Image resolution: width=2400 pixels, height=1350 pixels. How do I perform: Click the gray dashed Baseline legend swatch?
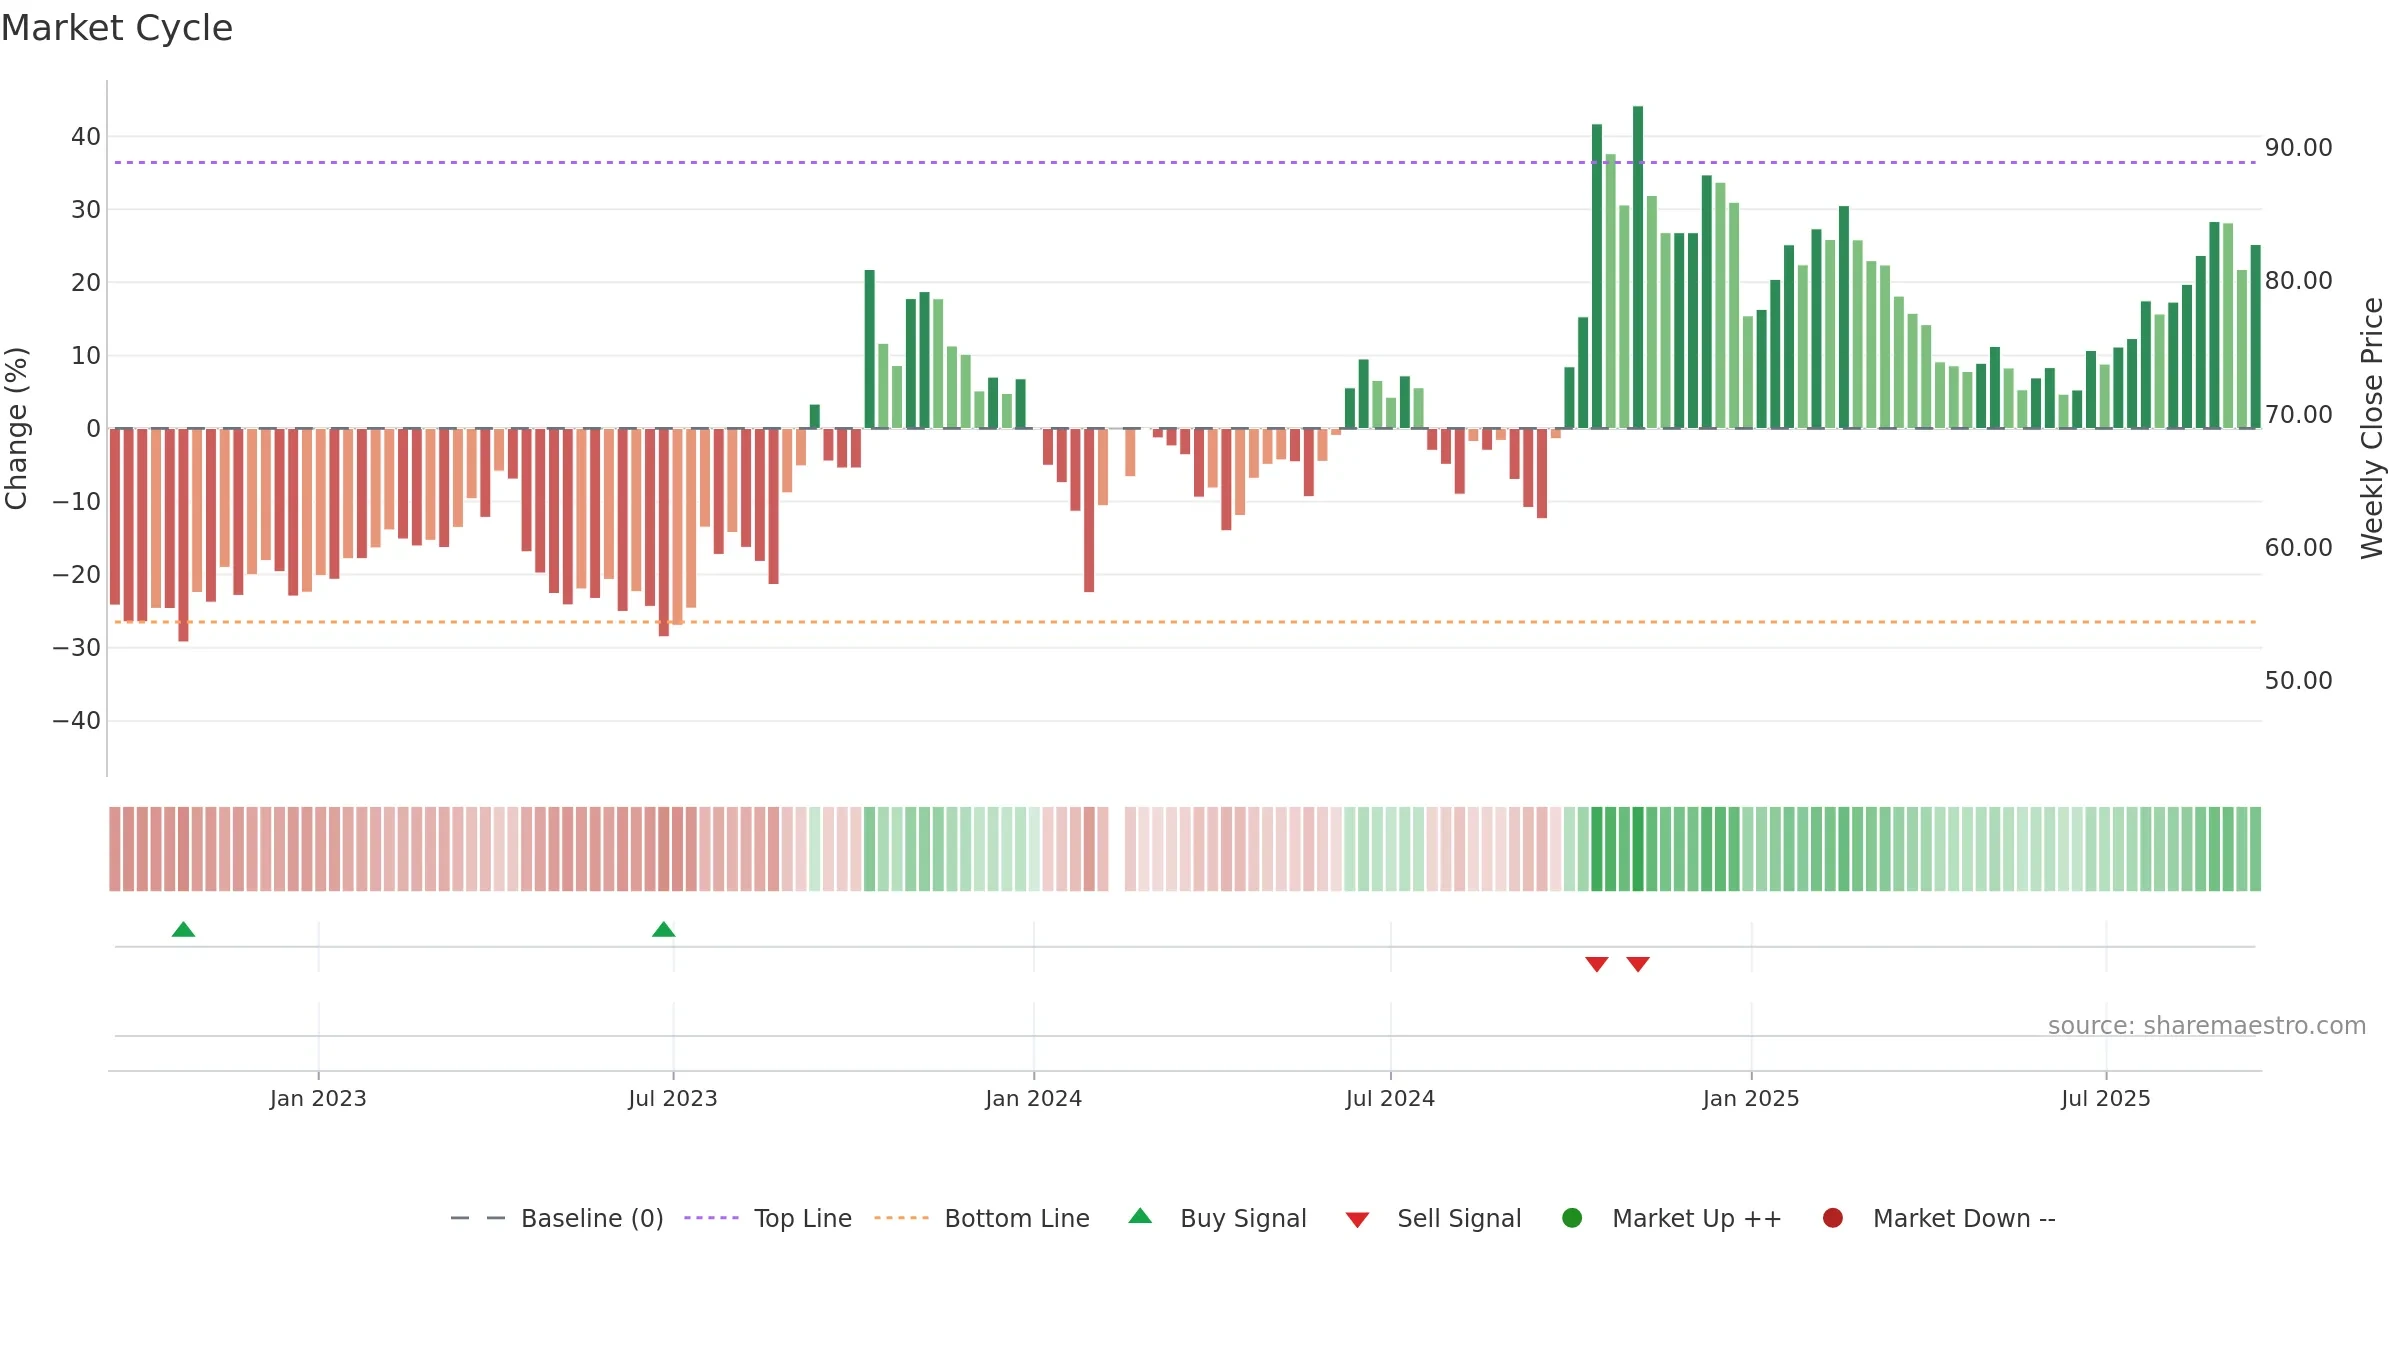click(x=478, y=1218)
